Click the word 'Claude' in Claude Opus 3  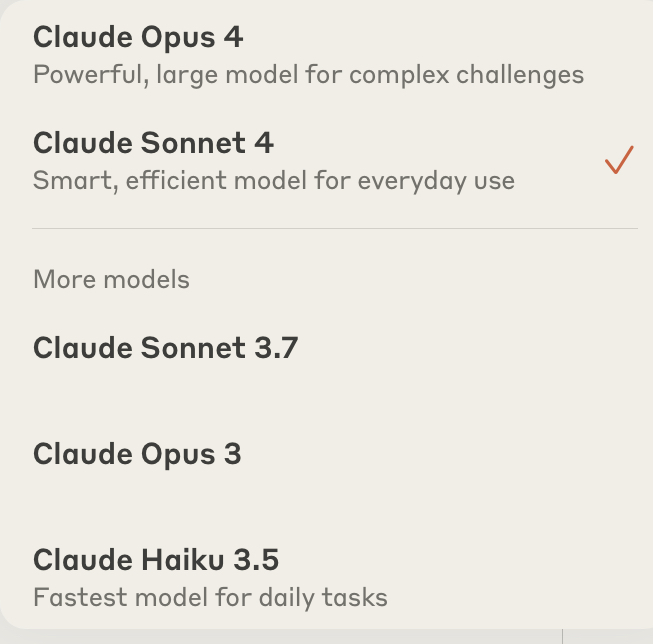point(83,454)
